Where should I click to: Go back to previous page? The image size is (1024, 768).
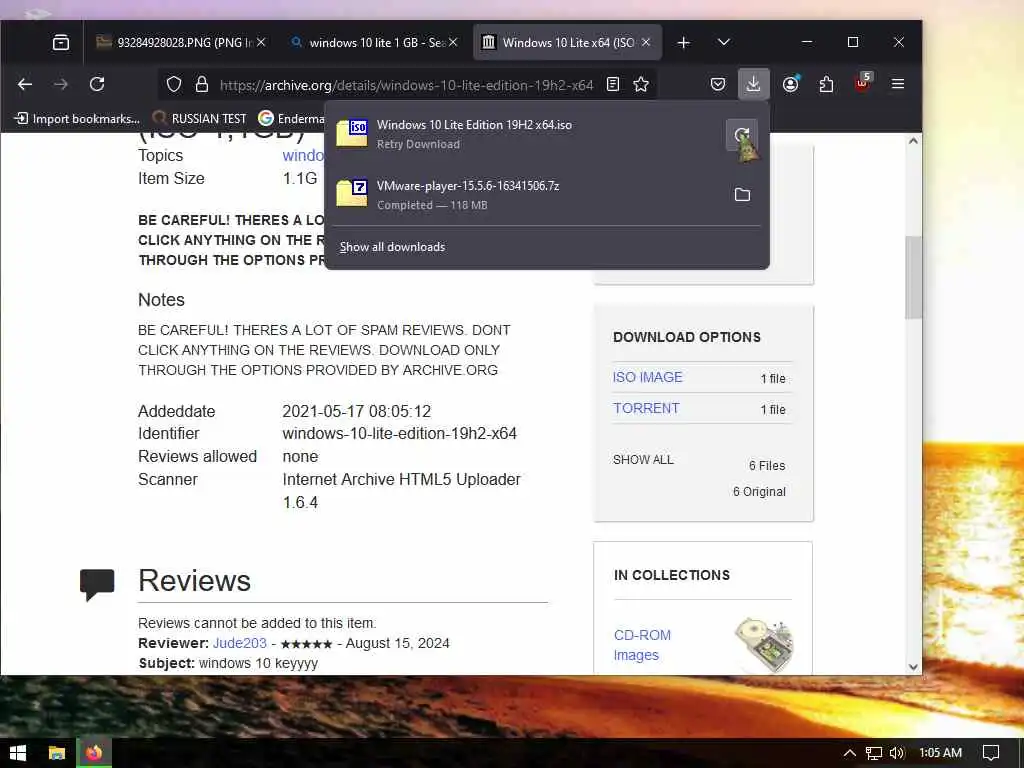[25, 84]
